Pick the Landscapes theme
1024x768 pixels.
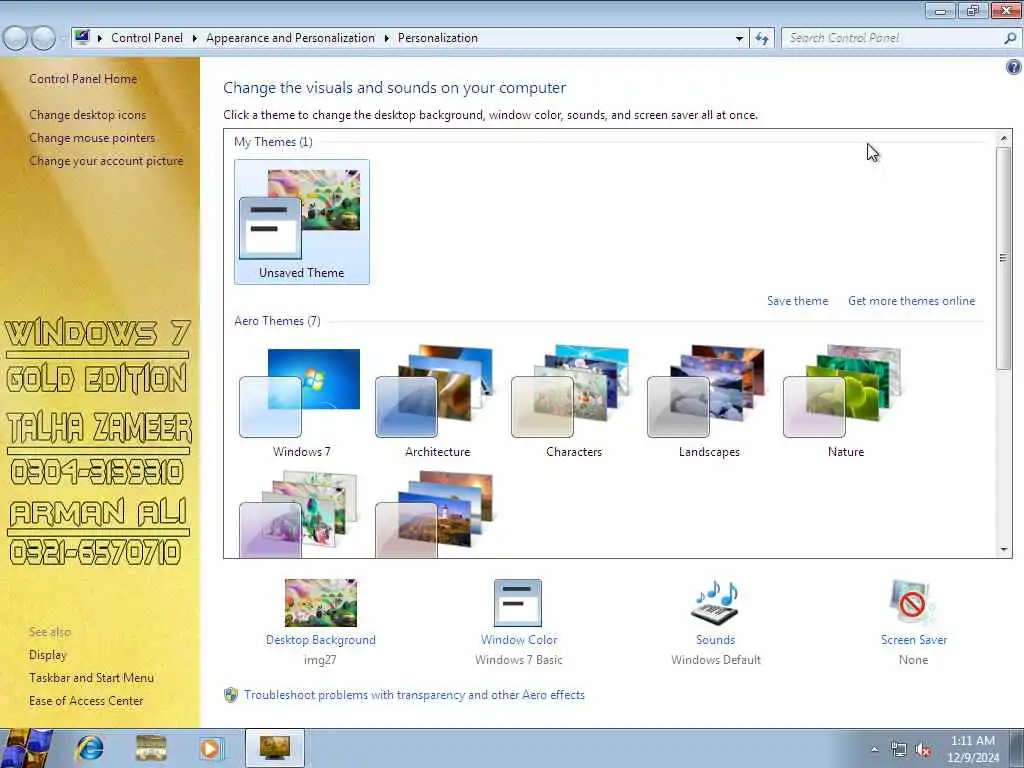[x=709, y=402]
